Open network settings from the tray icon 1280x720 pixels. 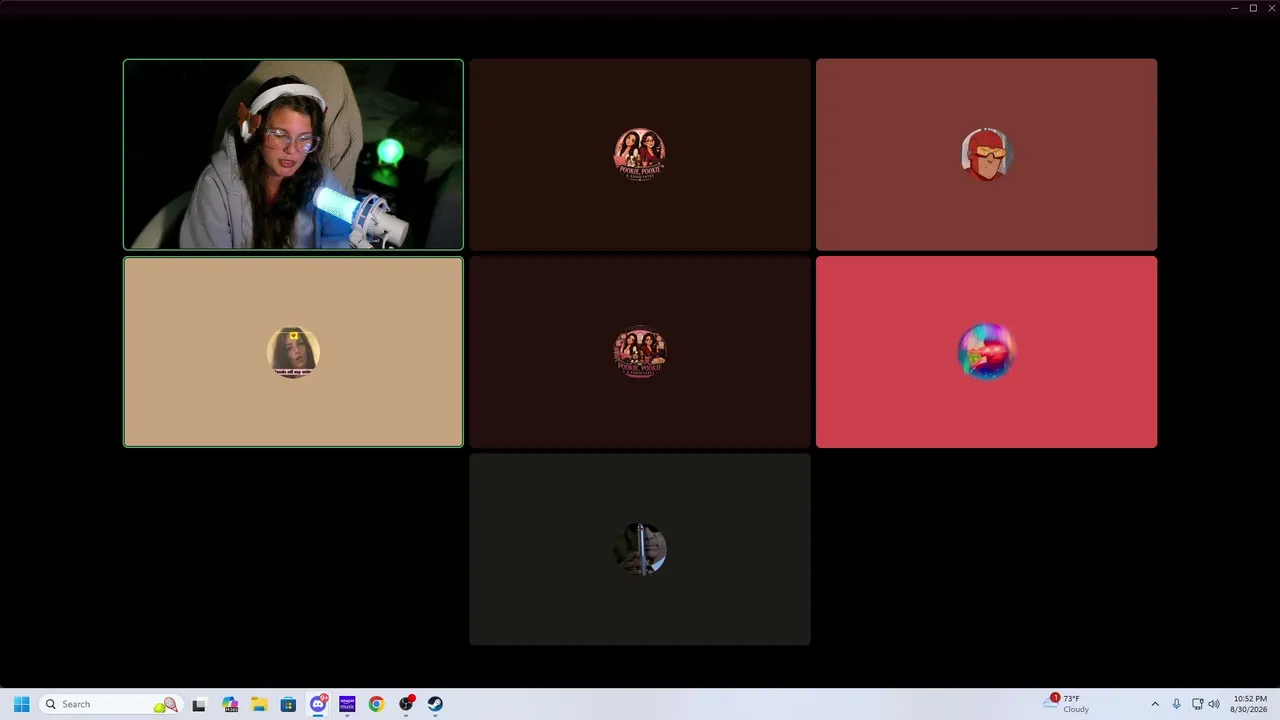click(1197, 704)
